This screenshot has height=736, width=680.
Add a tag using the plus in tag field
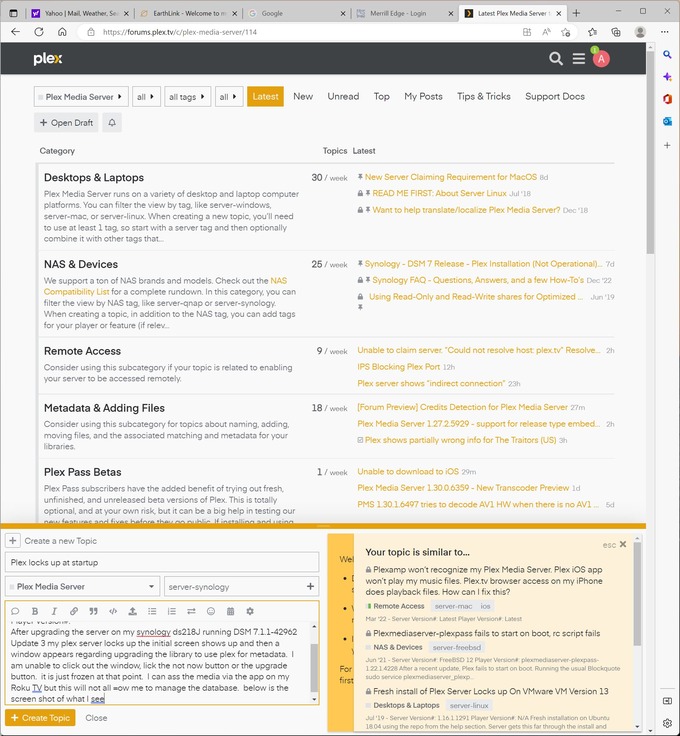pos(310,586)
